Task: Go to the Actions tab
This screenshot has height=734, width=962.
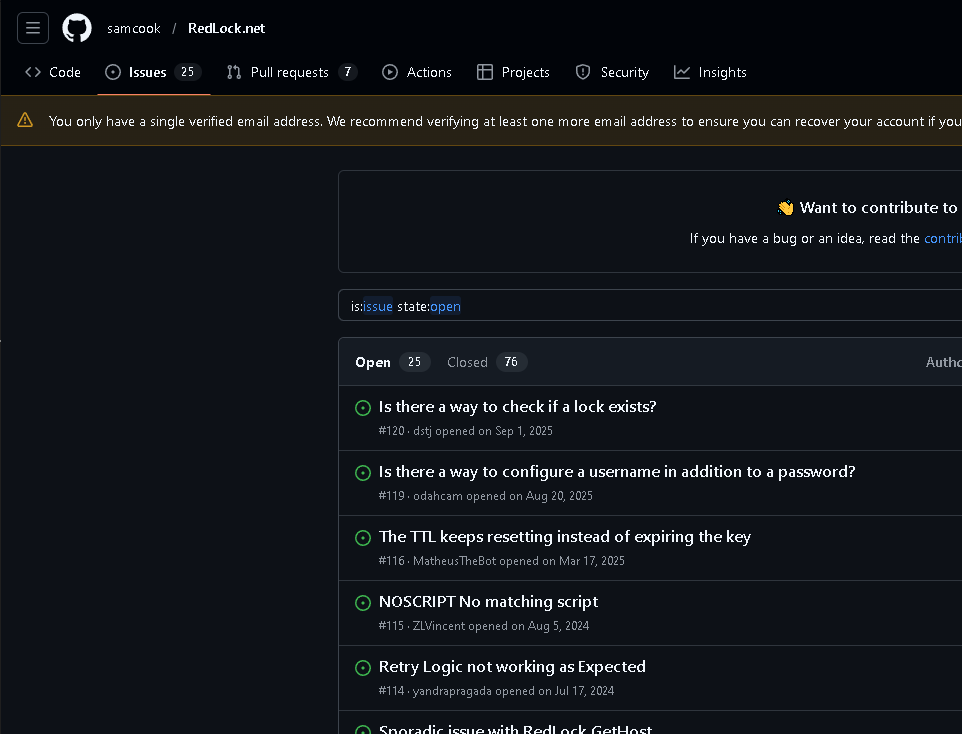Action: pyautogui.click(x=417, y=72)
